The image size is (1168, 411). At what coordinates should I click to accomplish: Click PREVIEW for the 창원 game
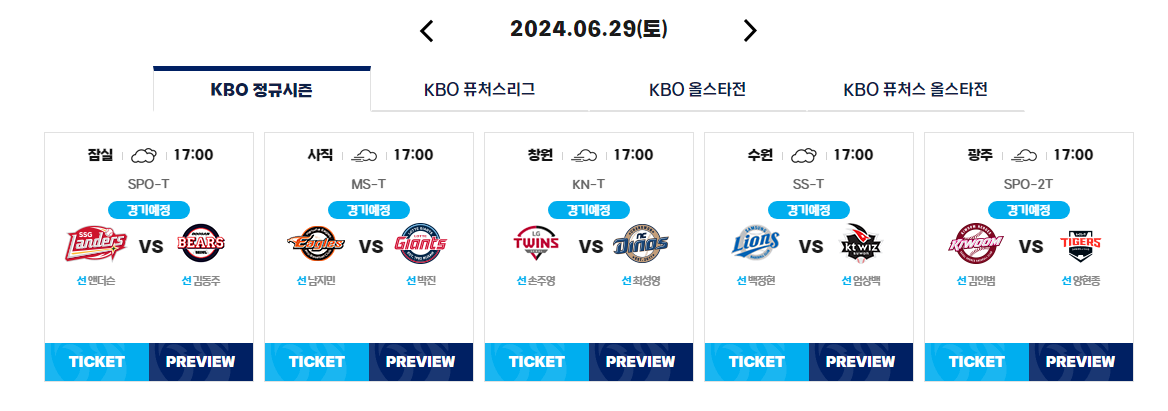click(x=641, y=362)
